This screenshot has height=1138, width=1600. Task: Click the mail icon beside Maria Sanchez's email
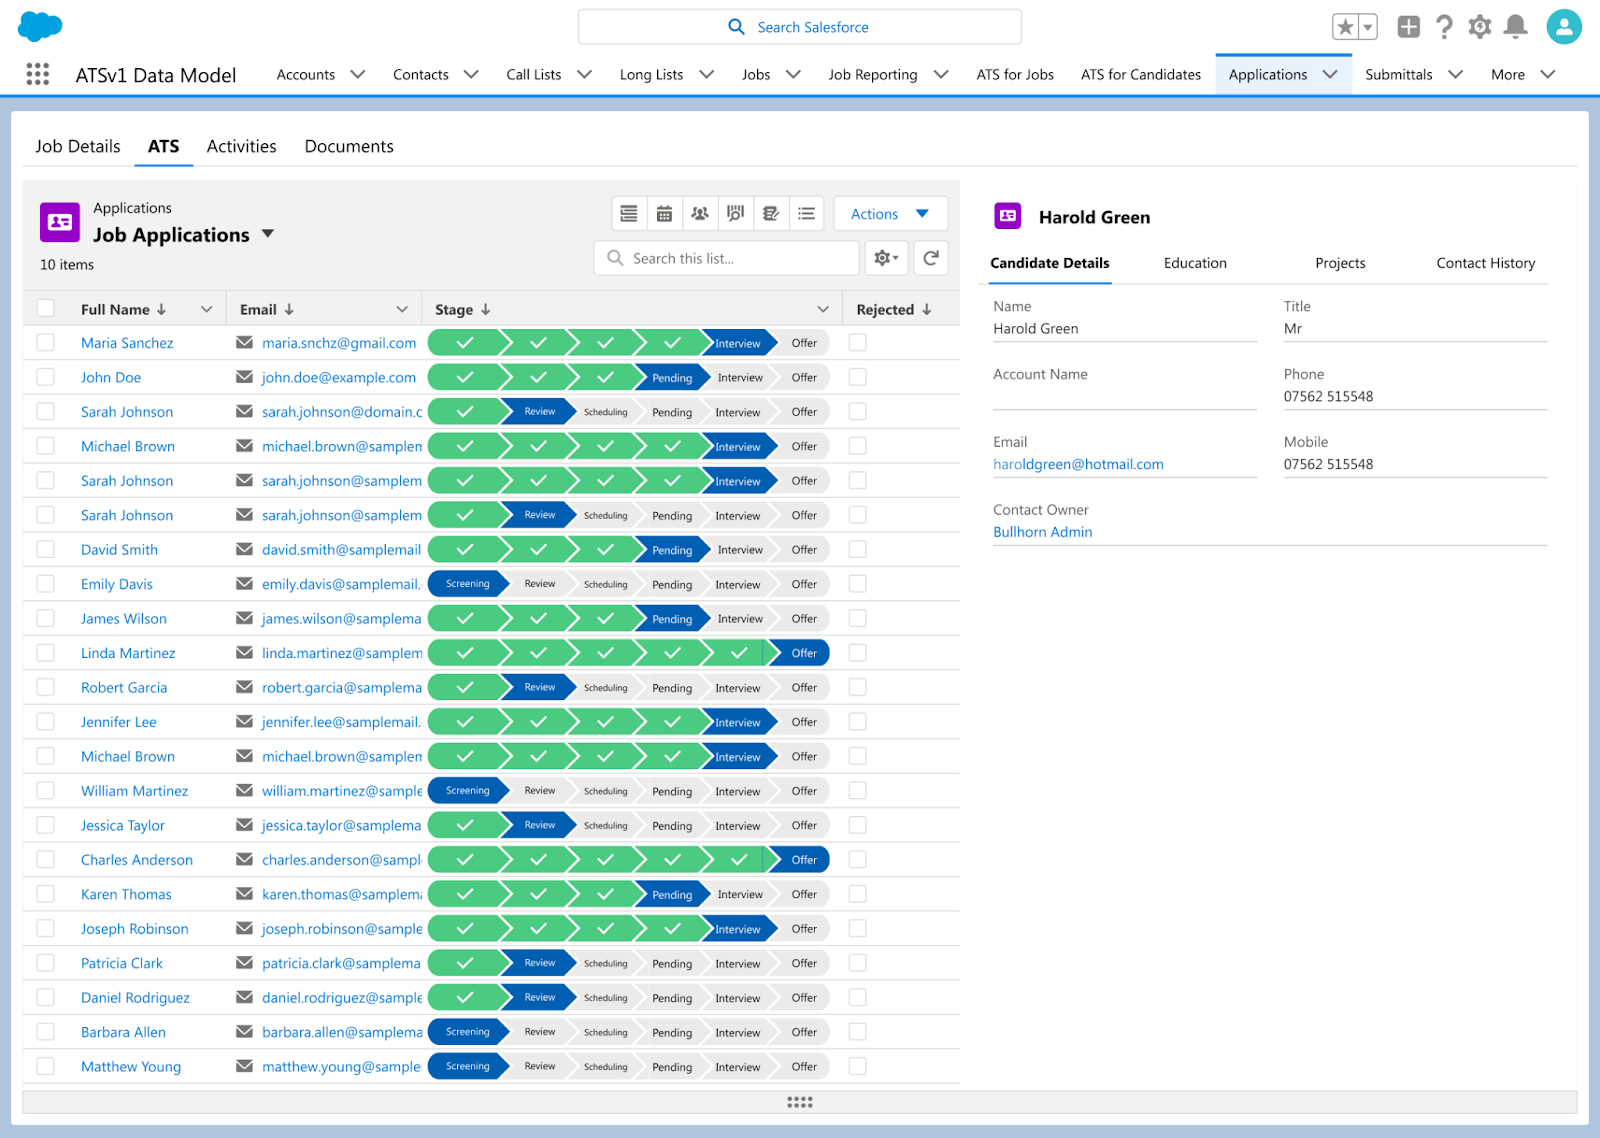coord(244,343)
